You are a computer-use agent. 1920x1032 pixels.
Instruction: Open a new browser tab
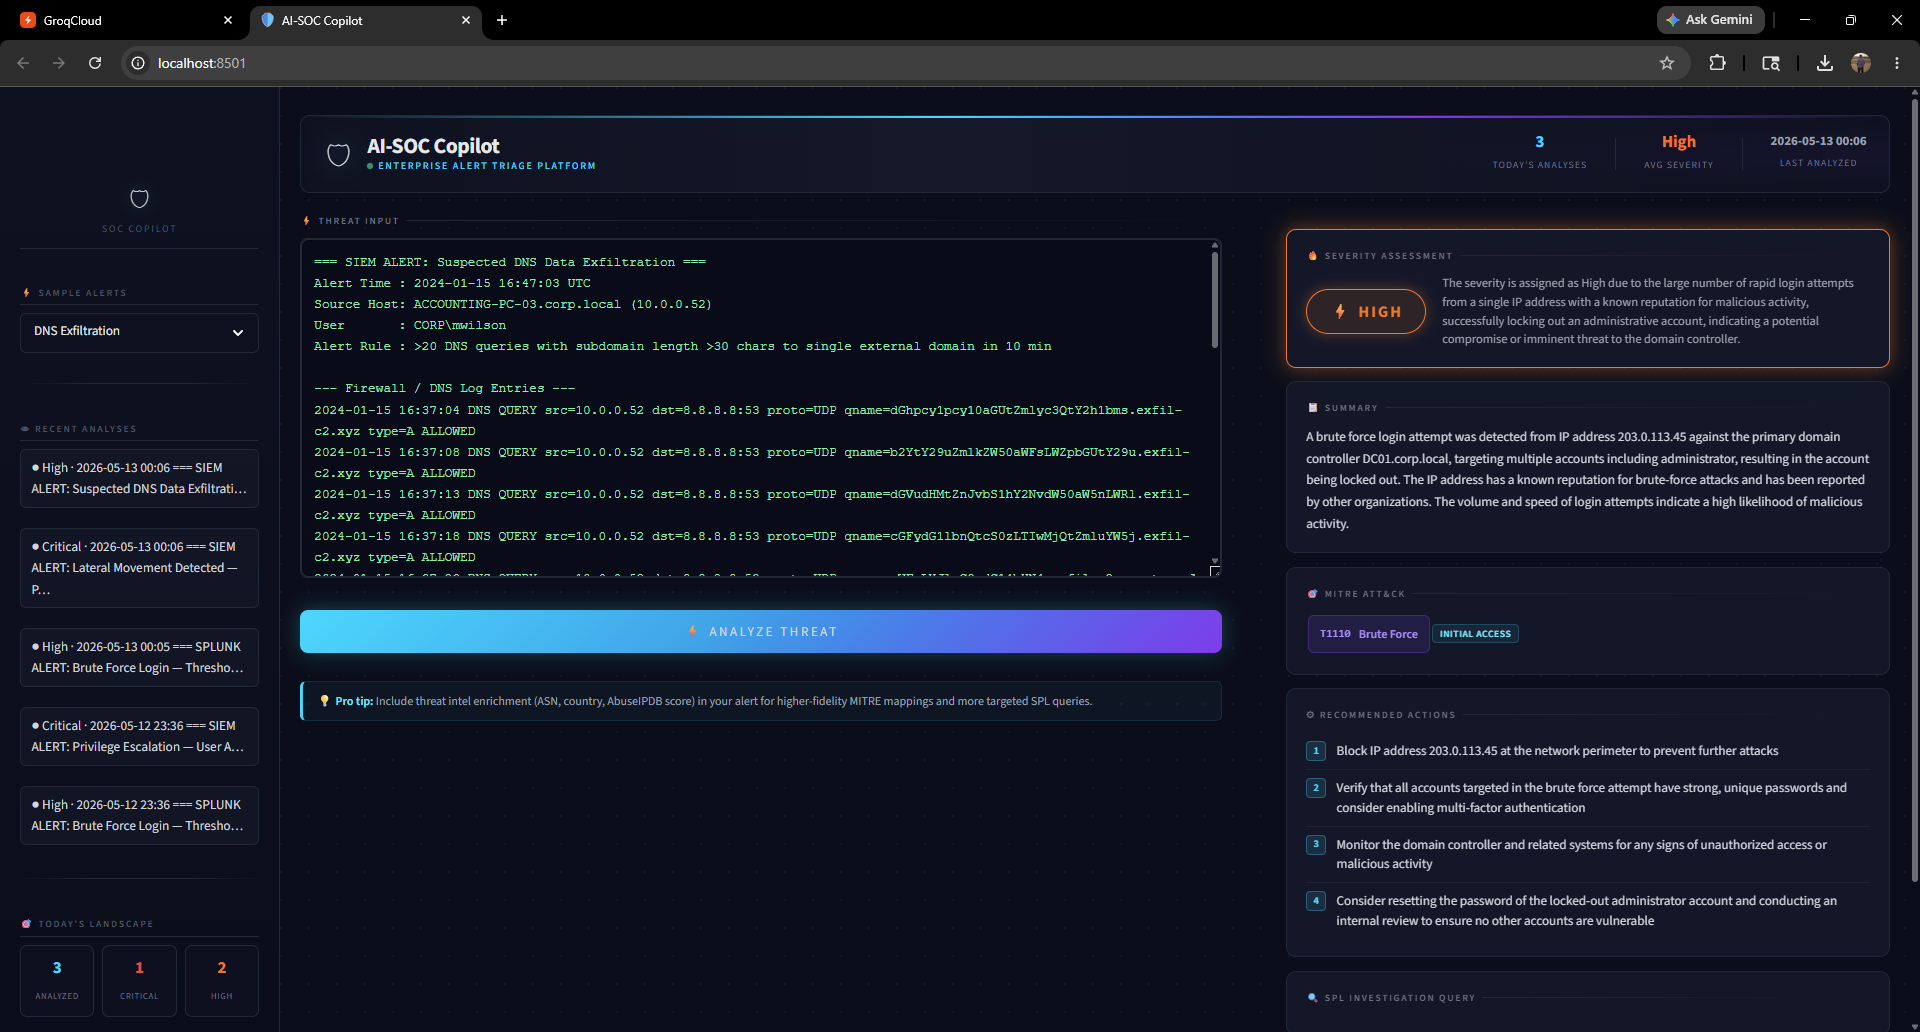click(x=502, y=20)
